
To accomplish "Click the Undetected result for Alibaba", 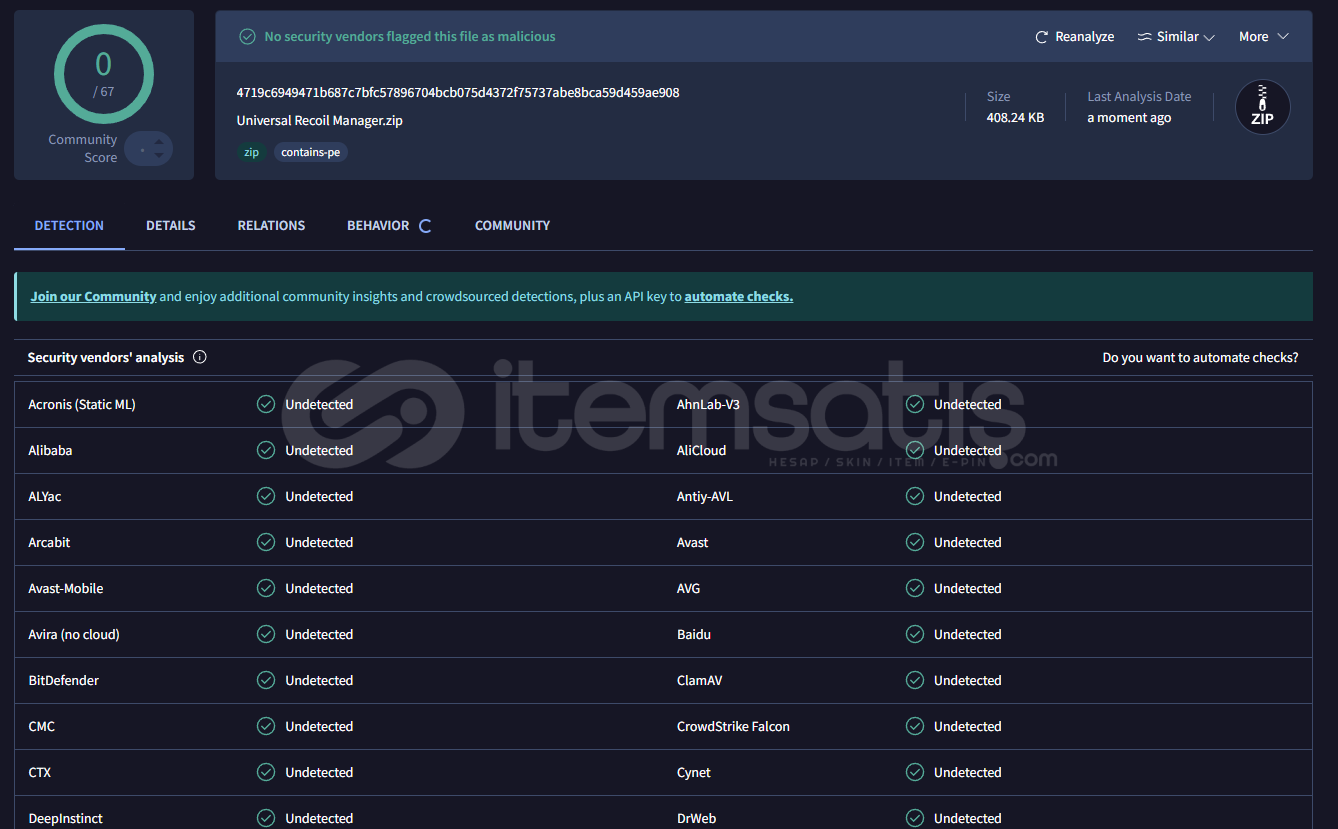I will (319, 451).
